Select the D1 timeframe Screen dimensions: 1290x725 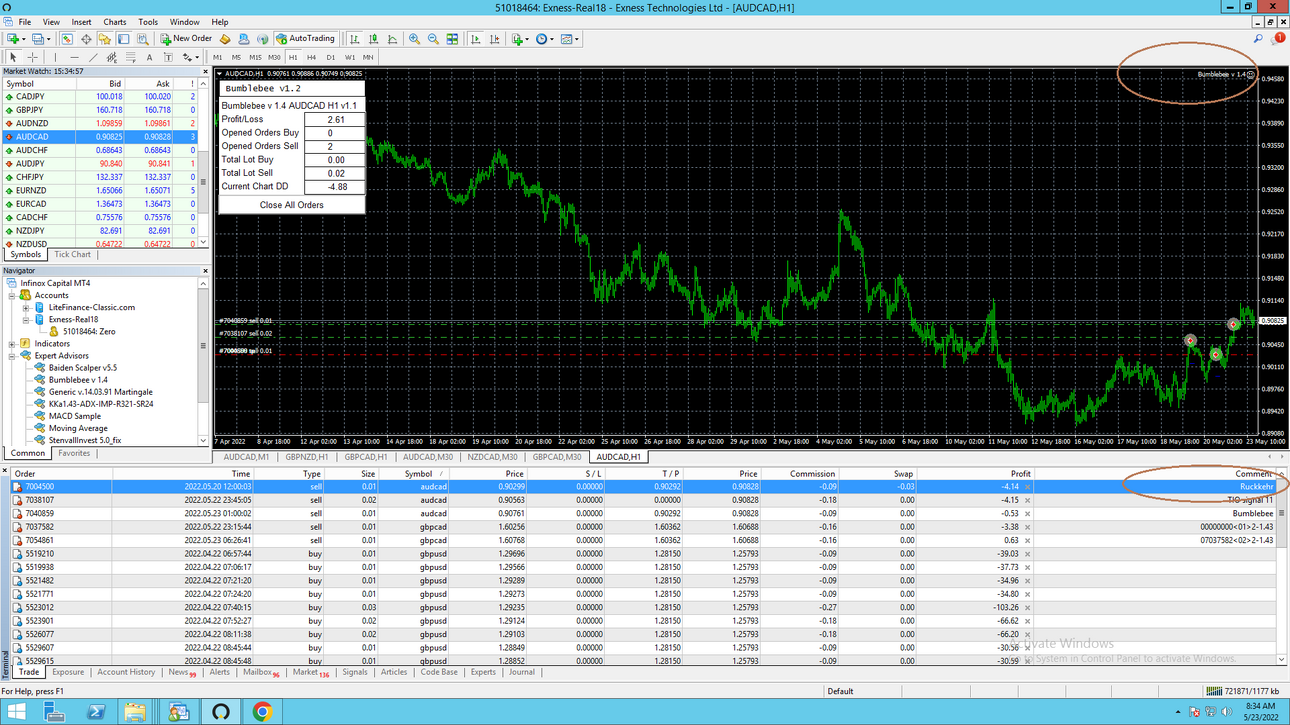click(x=330, y=57)
